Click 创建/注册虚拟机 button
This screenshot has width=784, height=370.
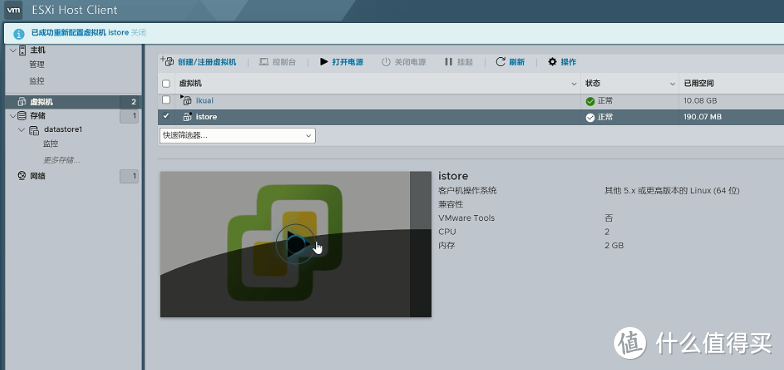(207, 62)
